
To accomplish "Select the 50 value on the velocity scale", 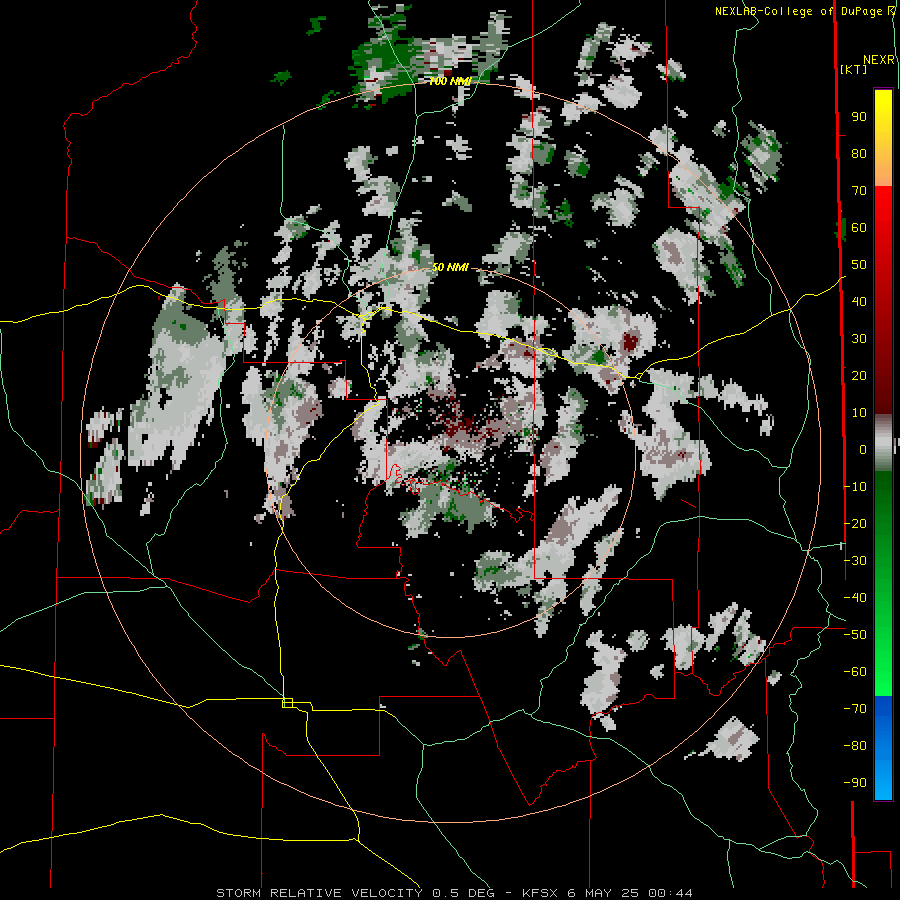I will (859, 265).
